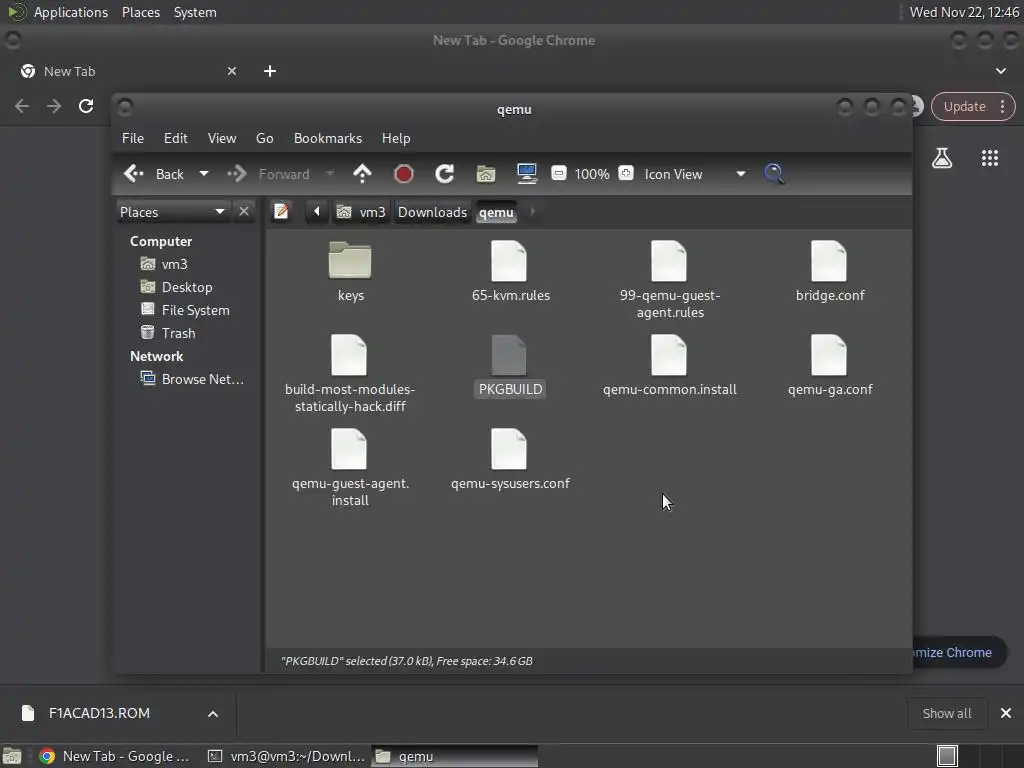Image resolution: width=1024 pixels, height=768 pixels.
Task: Go up to parent folder arrow
Action: point(362,174)
